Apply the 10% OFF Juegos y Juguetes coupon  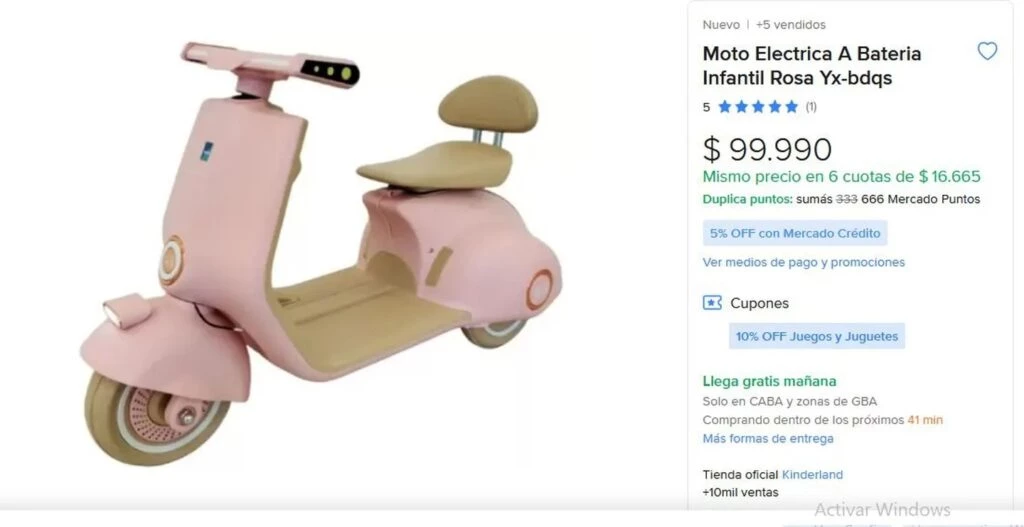pyautogui.click(x=817, y=336)
